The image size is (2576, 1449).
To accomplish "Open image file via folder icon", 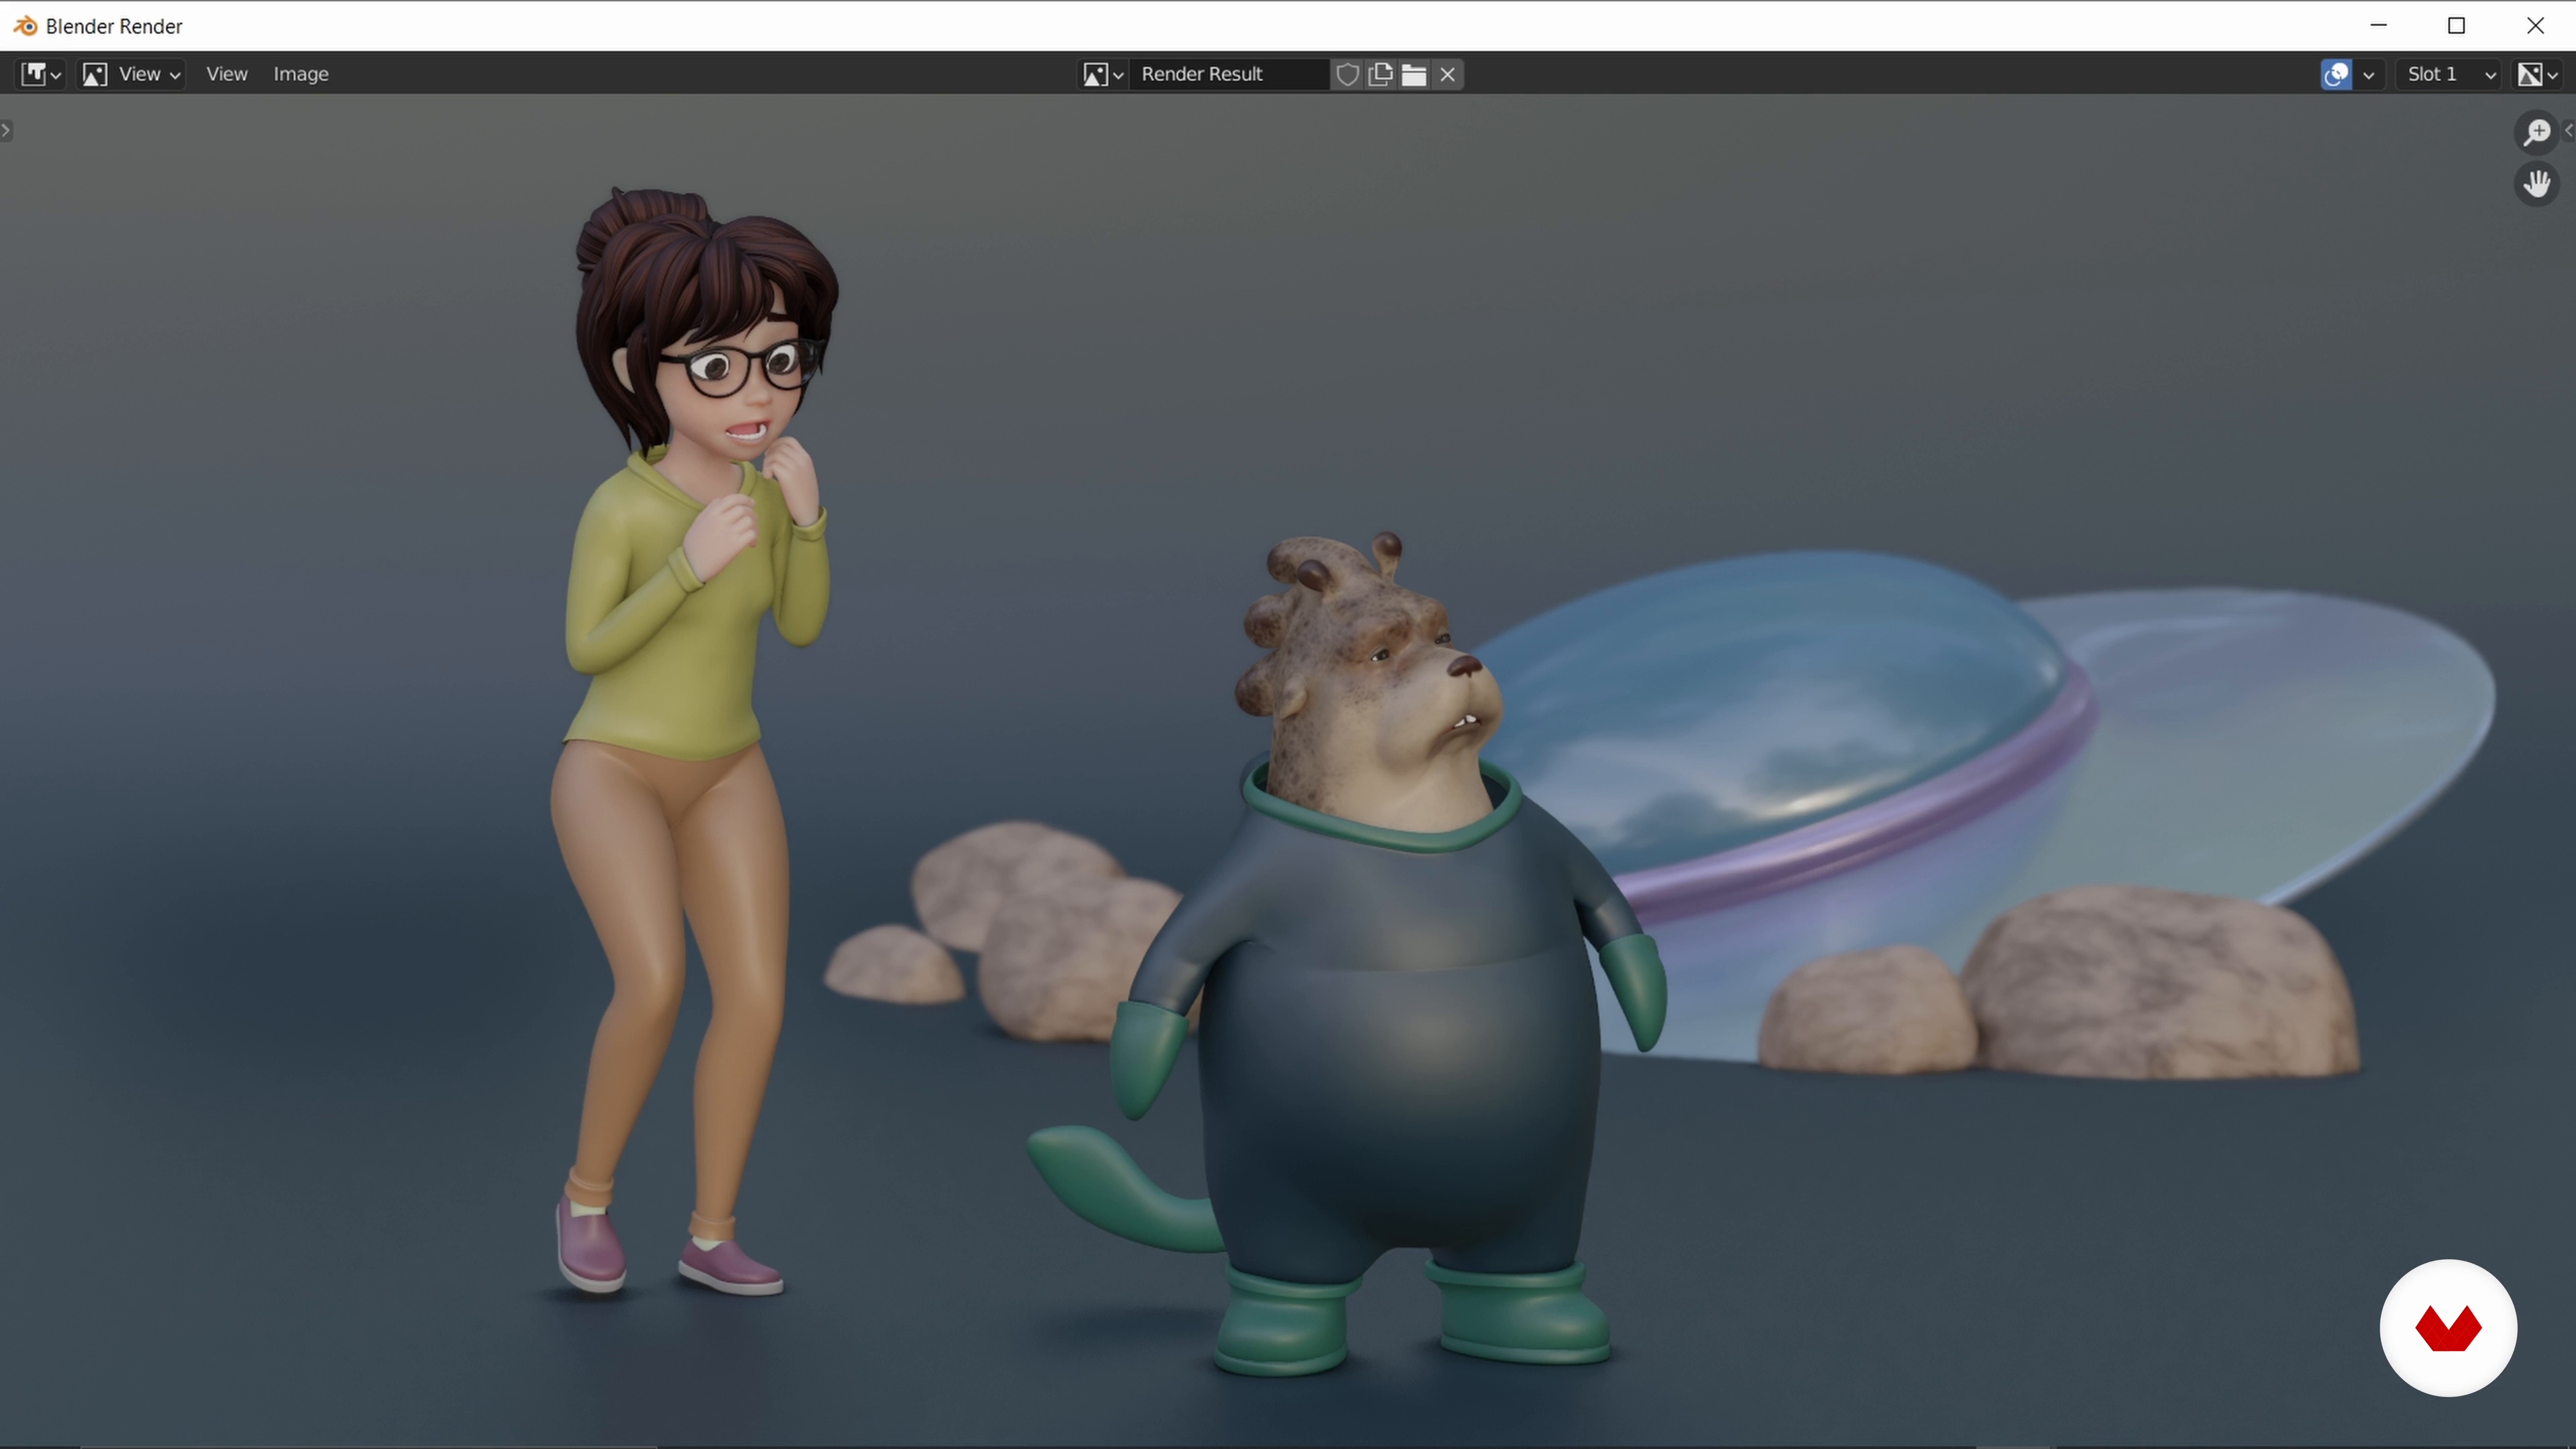I will tap(1414, 74).
